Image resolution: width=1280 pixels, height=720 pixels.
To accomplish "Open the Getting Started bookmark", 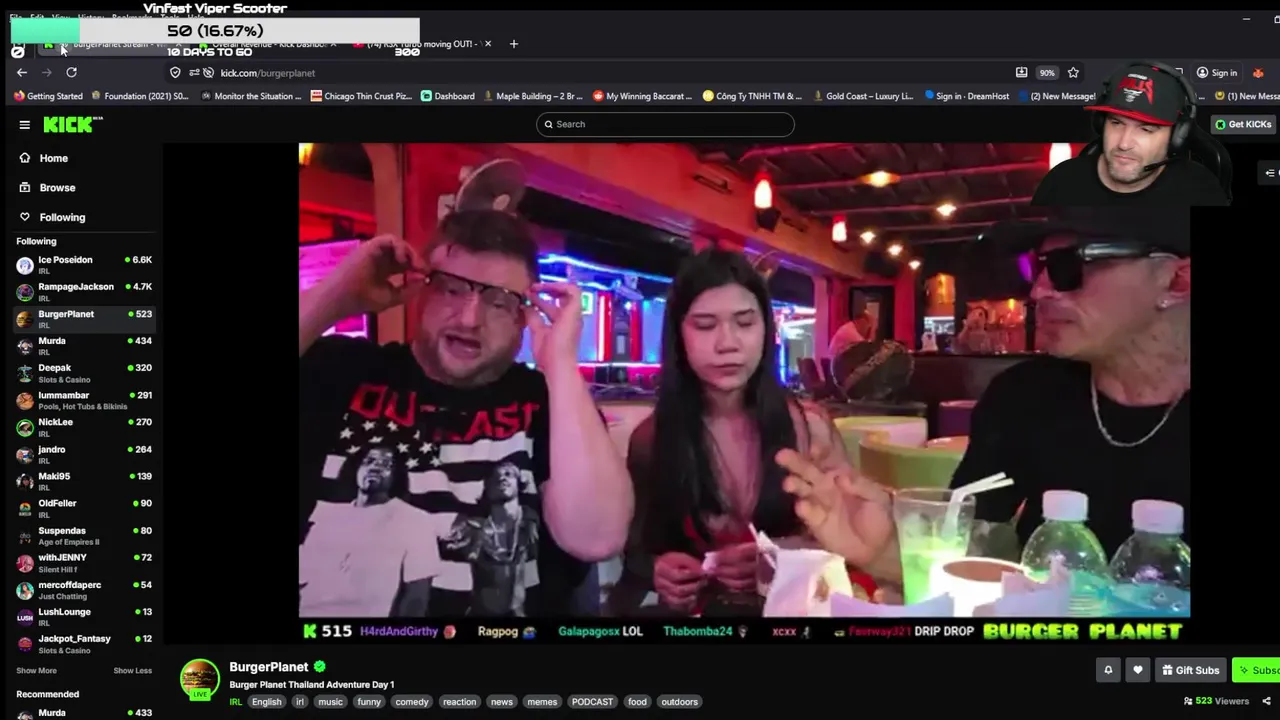I will point(49,96).
